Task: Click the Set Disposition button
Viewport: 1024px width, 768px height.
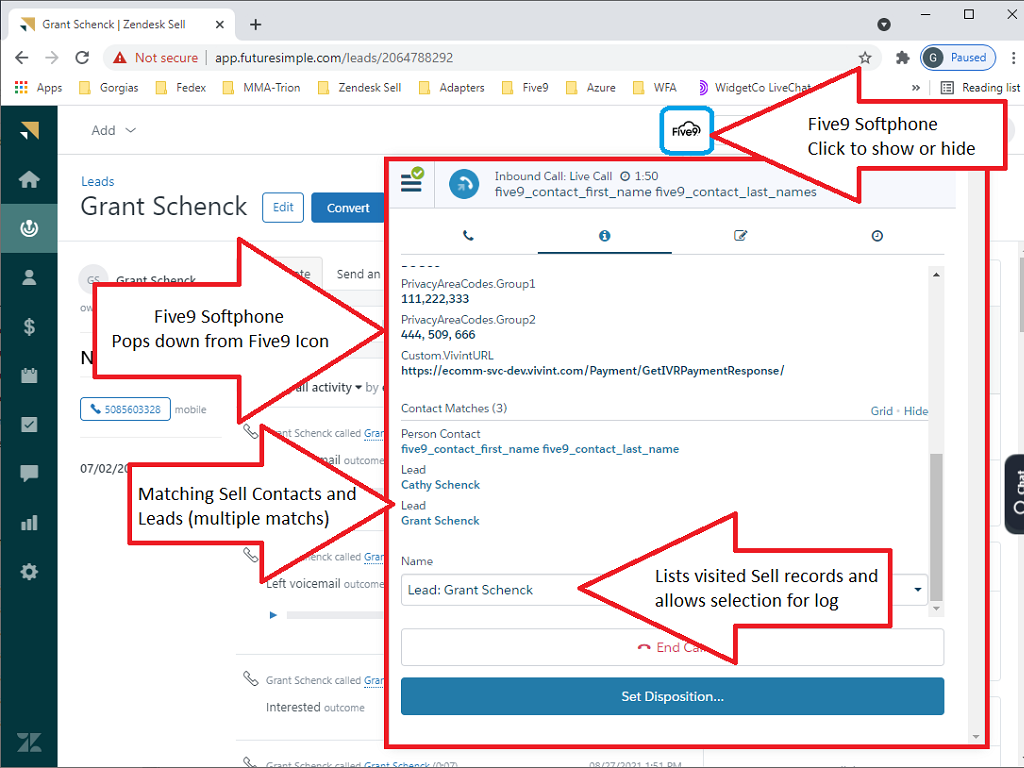Action: click(x=672, y=696)
